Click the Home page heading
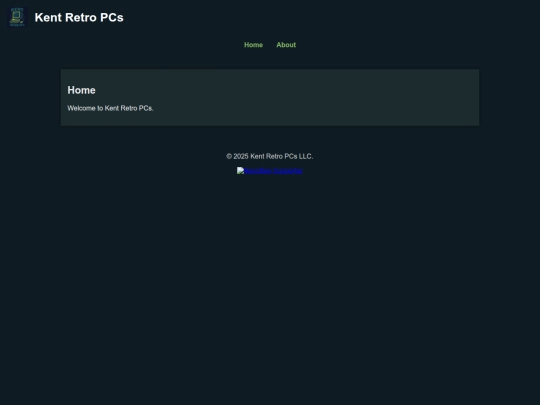The width and height of the screenshot is (540, 405). pyautogui.click(x=81, y=90)
